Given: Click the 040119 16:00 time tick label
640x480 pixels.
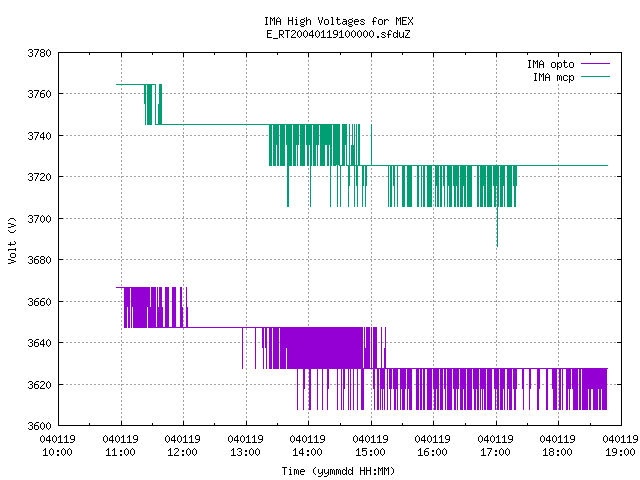Looking at the screenshot, I should coord(432,446).
